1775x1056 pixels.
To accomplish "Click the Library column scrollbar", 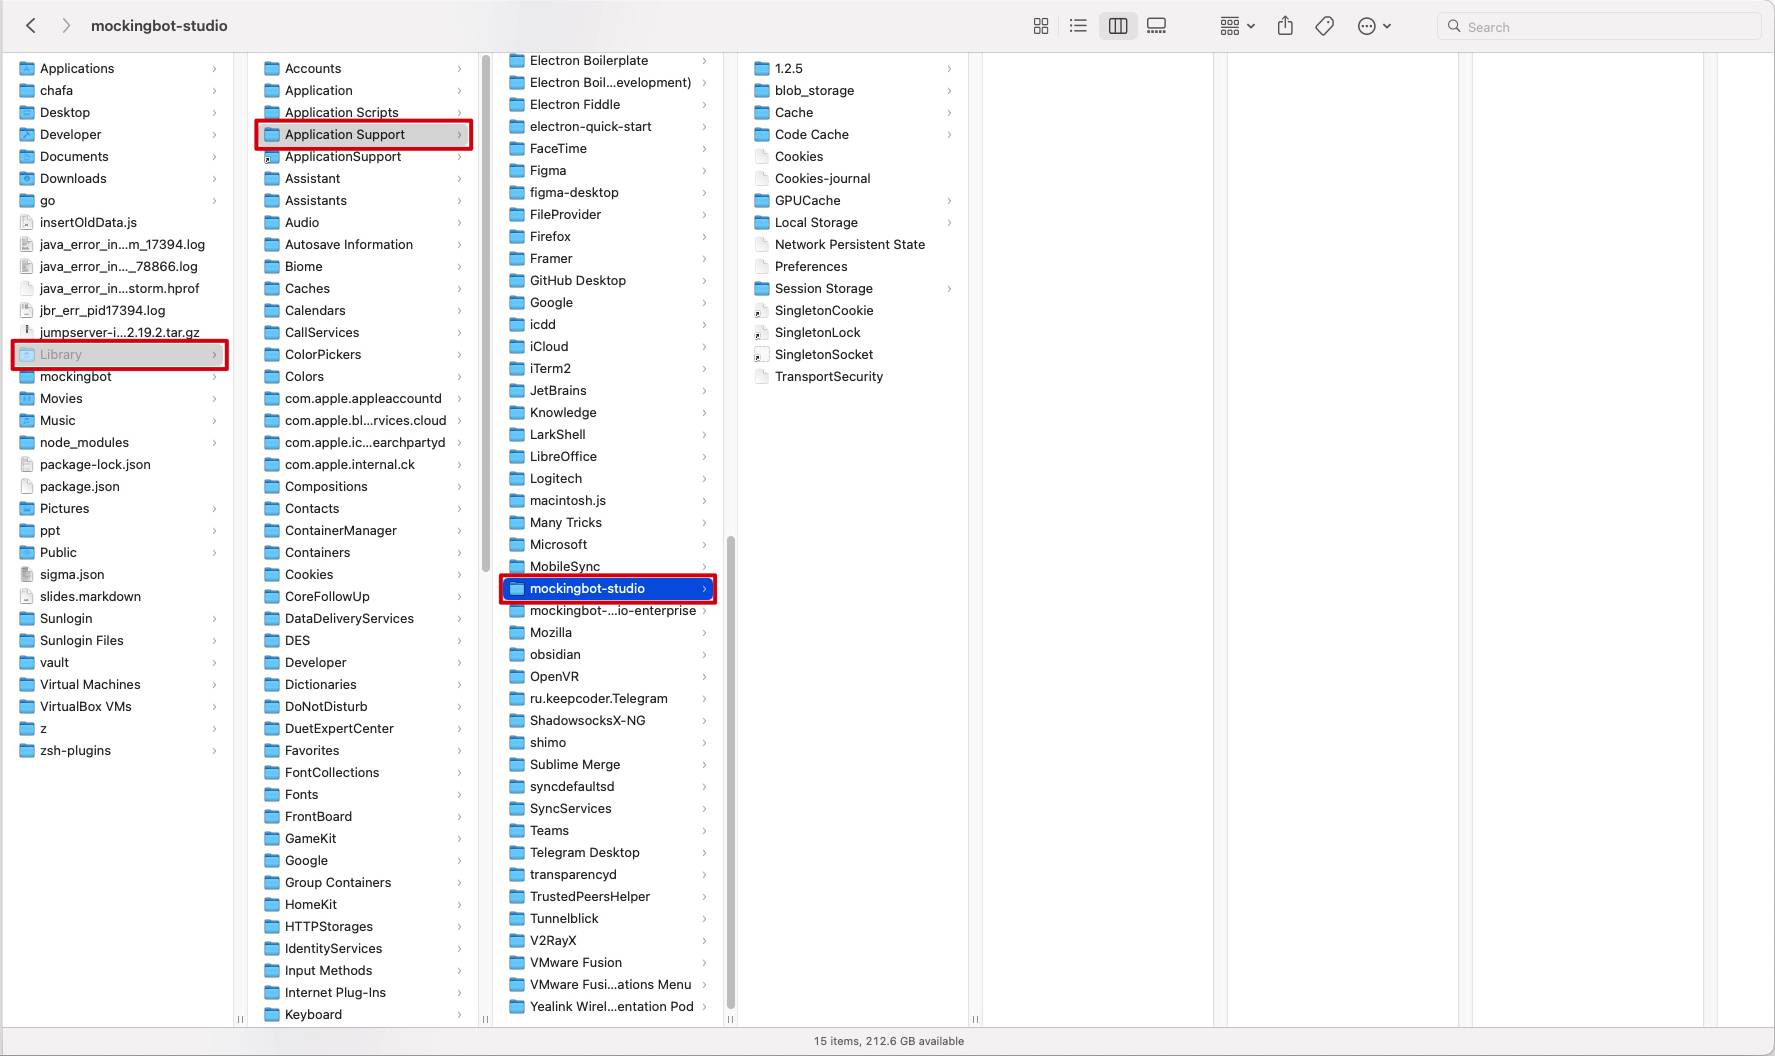I will click(x=486, y=313).
